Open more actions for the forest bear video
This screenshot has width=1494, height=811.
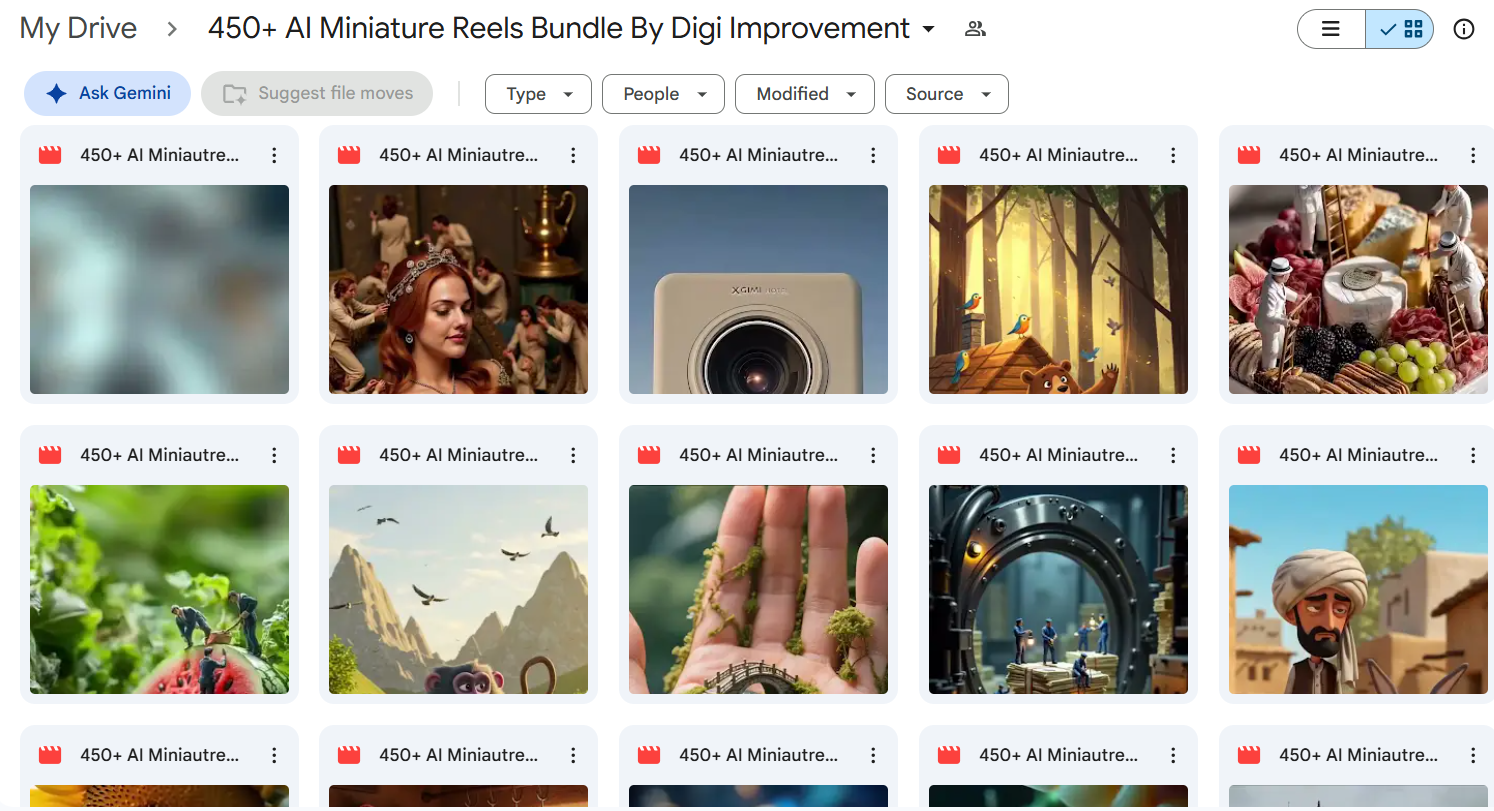coord(1173,155)
